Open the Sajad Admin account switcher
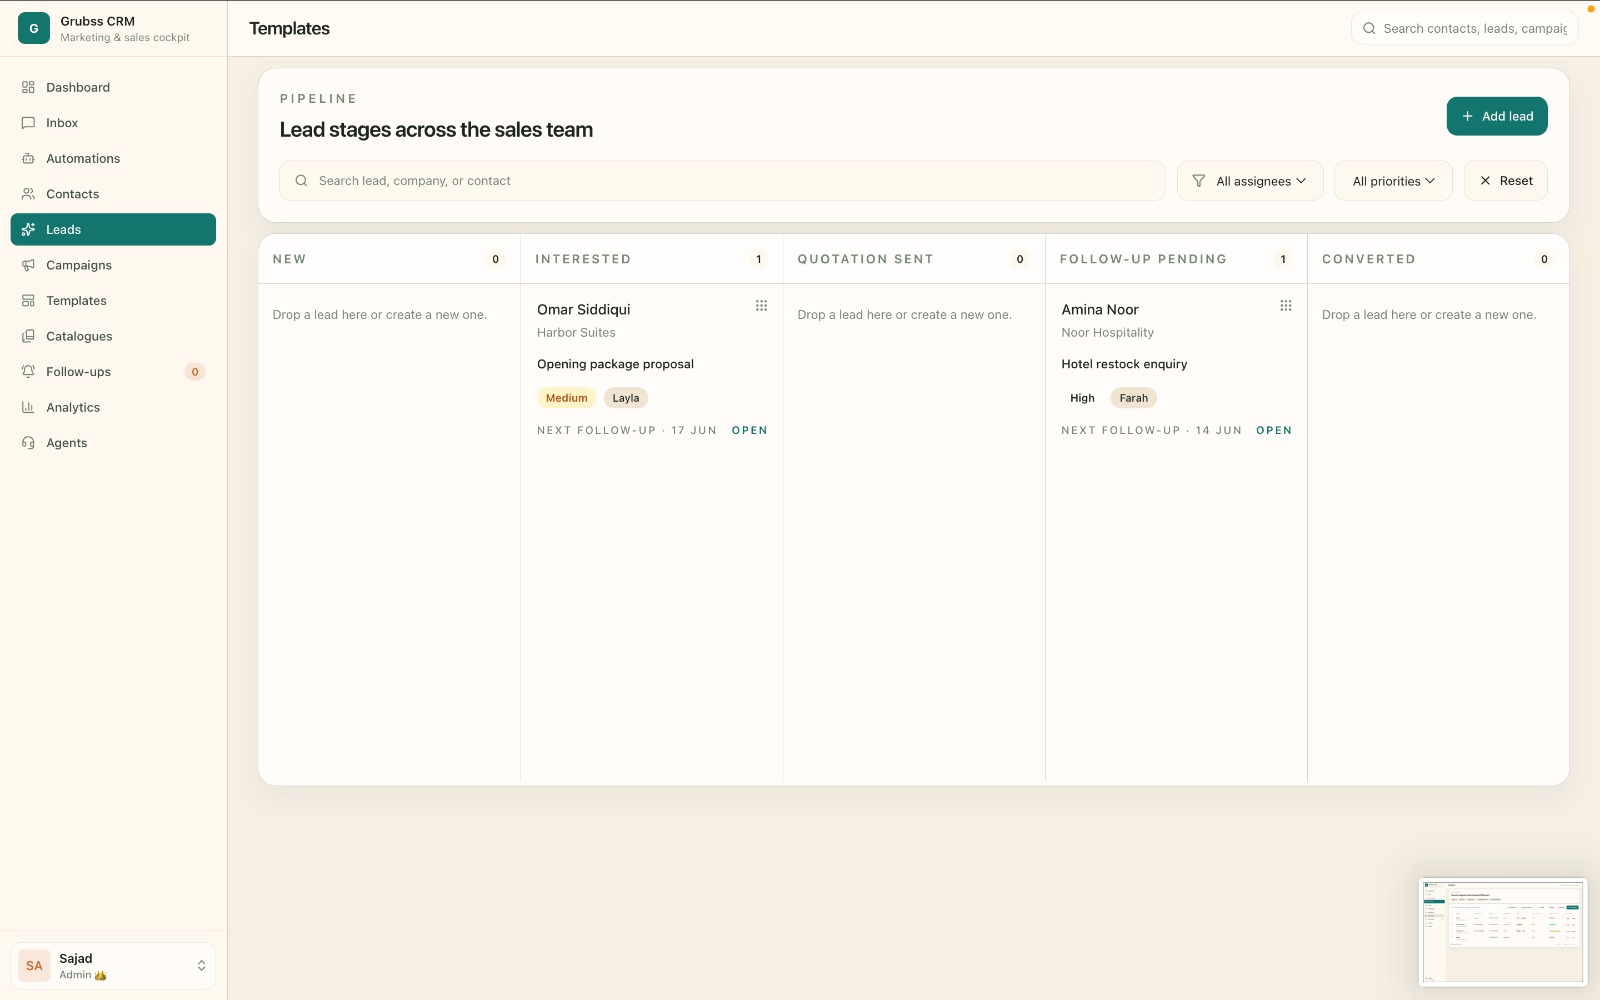 [113, 966]
